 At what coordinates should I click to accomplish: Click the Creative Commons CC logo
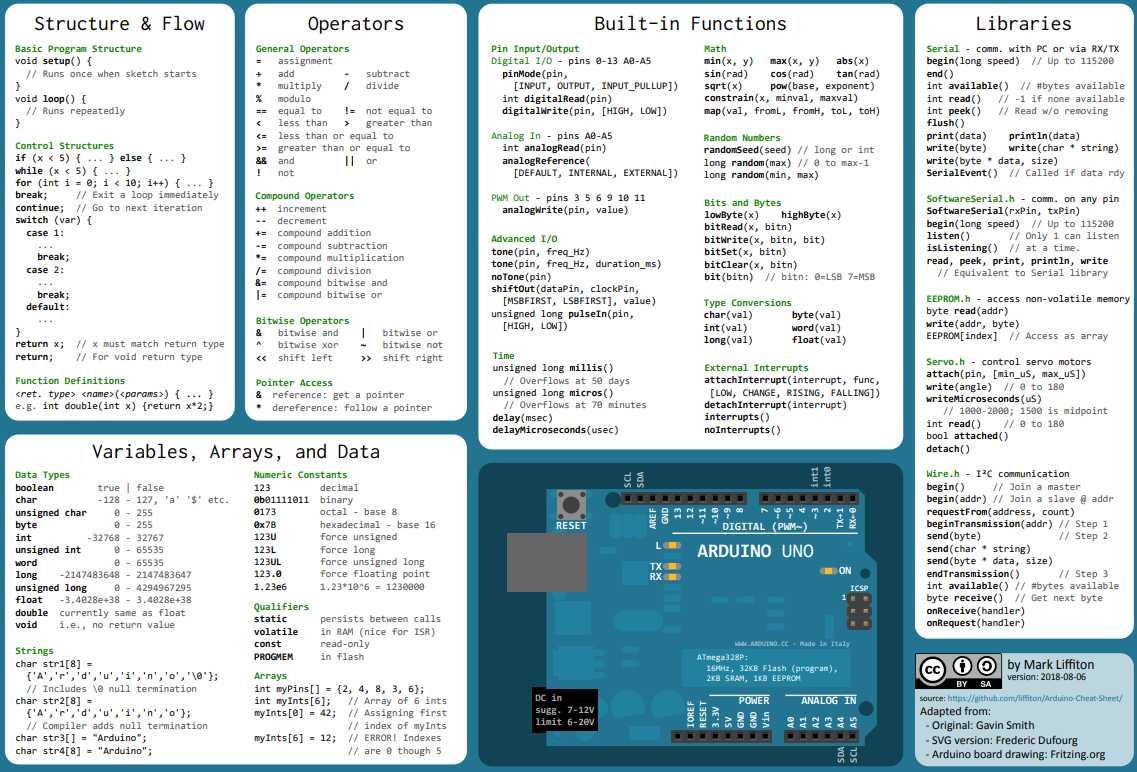tap(933, 670)
